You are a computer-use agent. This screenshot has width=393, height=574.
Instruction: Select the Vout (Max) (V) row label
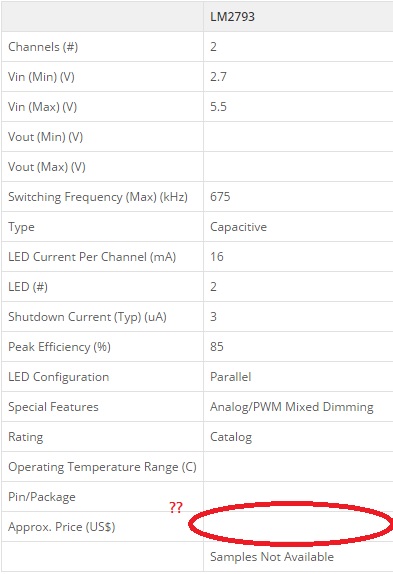point(47,167)
